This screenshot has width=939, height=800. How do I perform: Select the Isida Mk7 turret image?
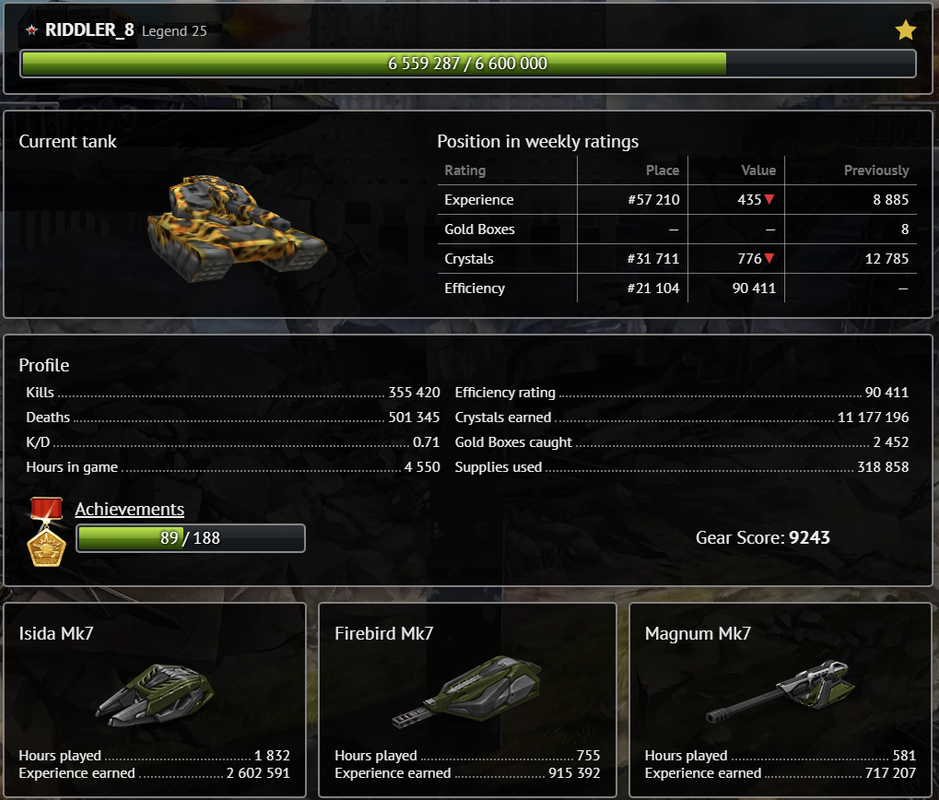click(155, 695)
